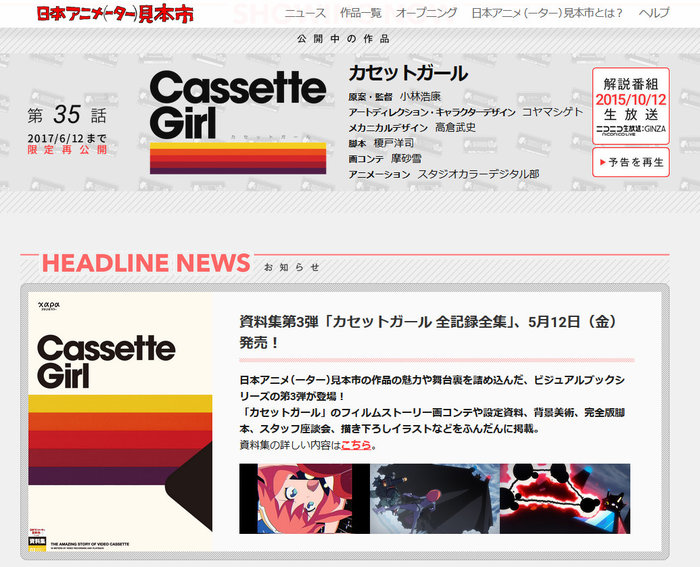
Task: Click the 公開中の作品 label
Action: point(343,39)
